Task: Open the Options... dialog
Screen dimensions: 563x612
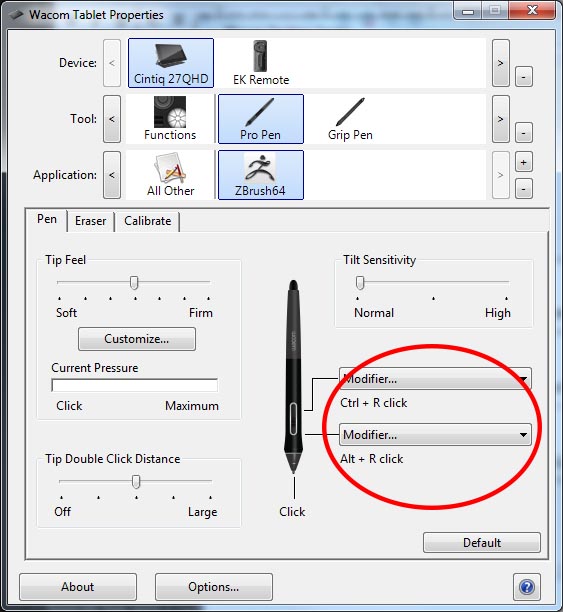Action: (x=214, y=587)
